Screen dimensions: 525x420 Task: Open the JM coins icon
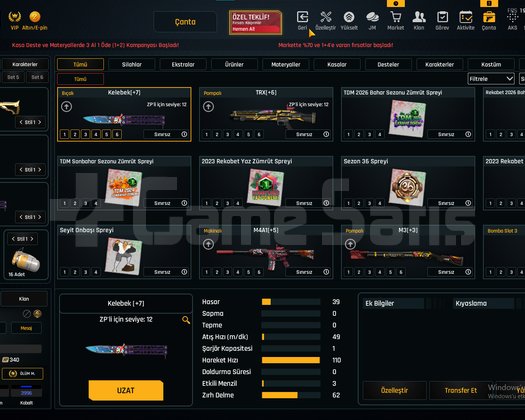[372, 17]
